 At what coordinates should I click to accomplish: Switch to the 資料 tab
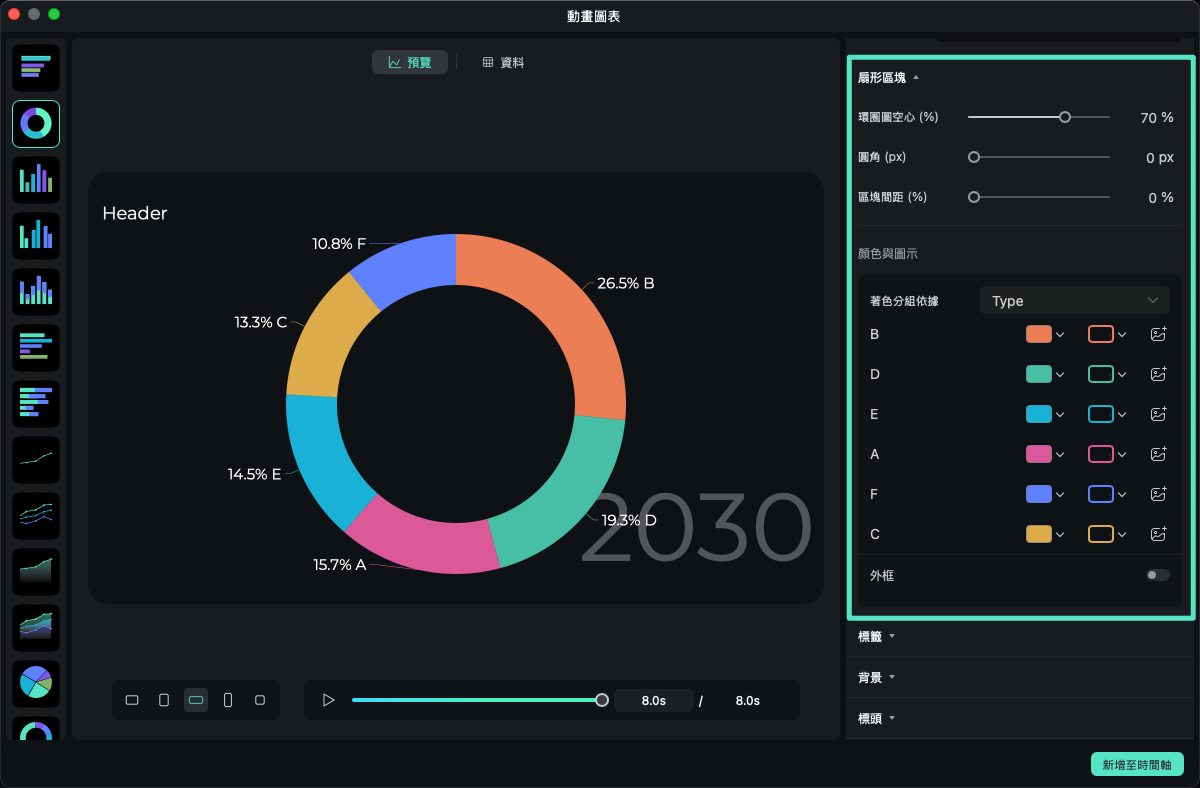[503, 62]
